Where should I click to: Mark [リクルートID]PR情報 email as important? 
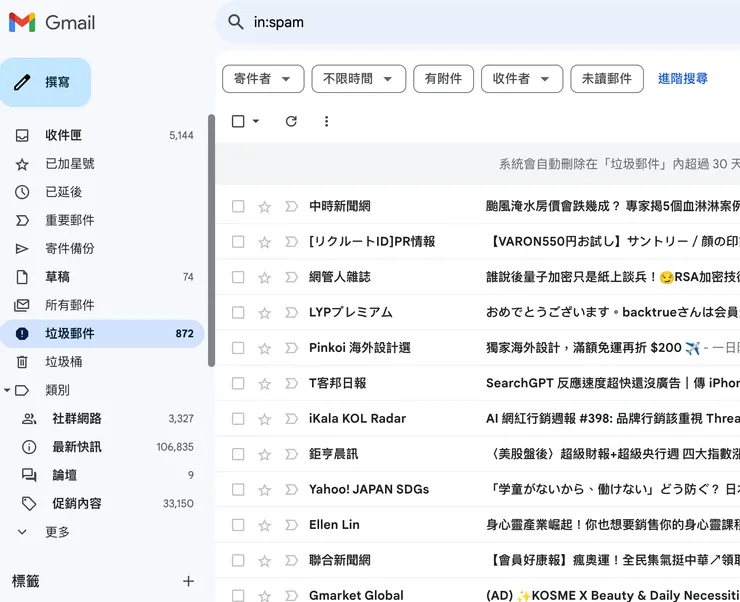[292, 242]
